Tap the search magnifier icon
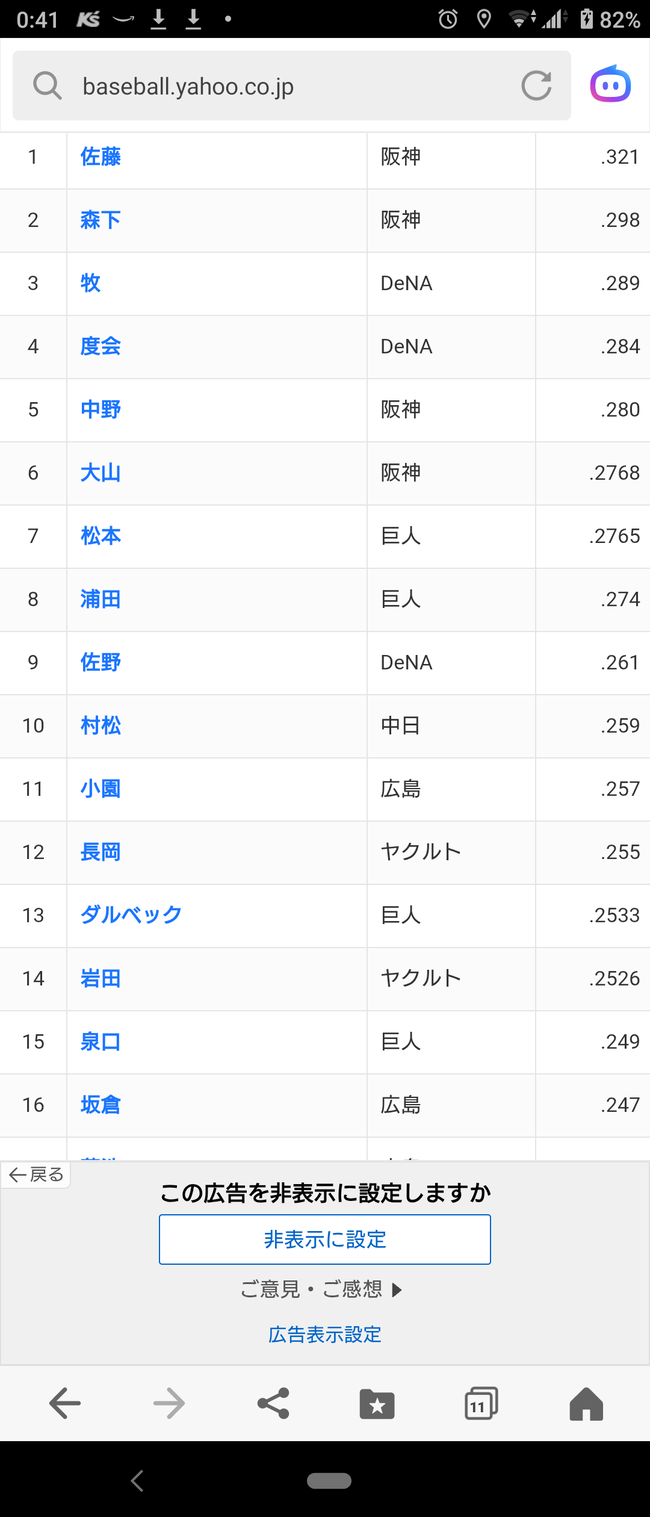 pos(47,86)
